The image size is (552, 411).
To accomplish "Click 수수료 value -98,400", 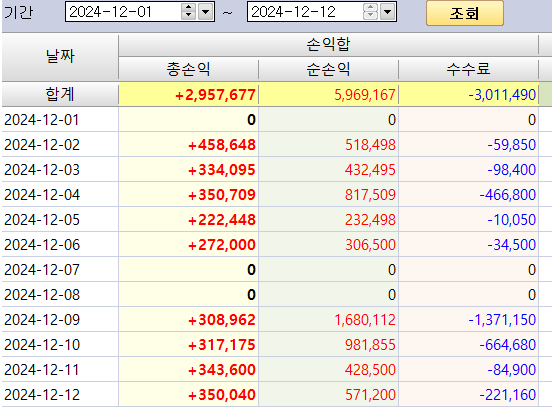I will tap(512, 170).
